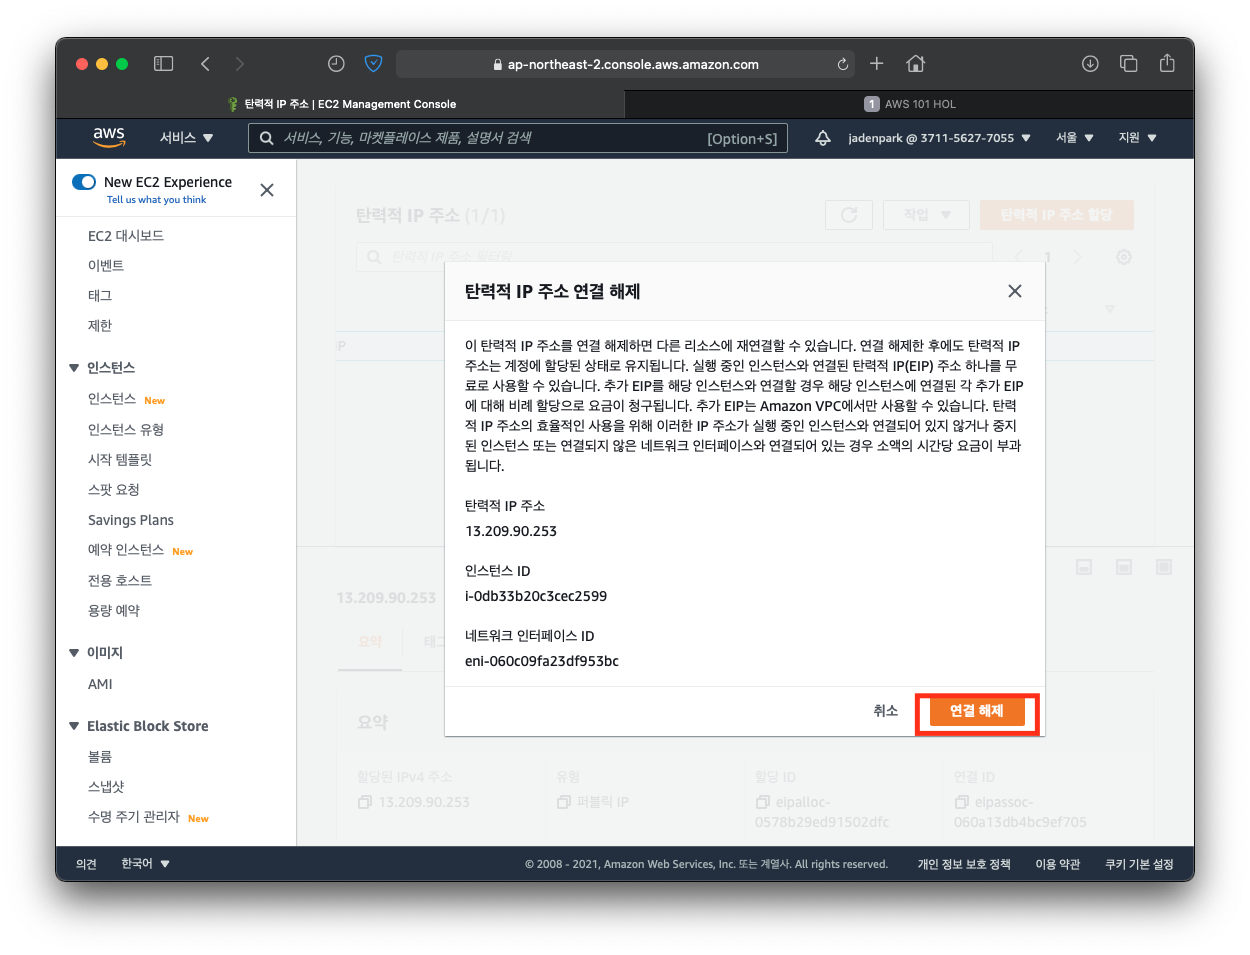Viewport: 1250px width, 955px height.
Task: Copy the association ID eipassoc value
Action: coord(962,802)
